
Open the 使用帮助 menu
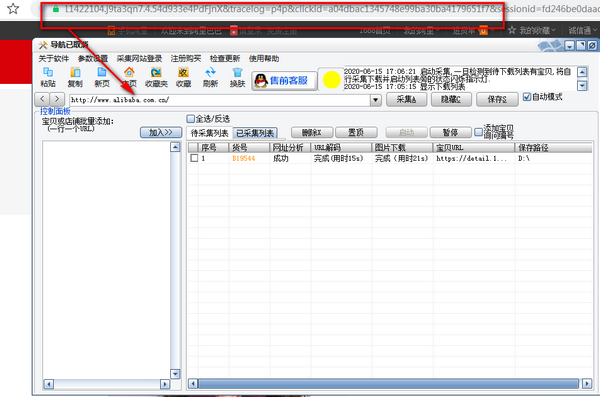264,59
